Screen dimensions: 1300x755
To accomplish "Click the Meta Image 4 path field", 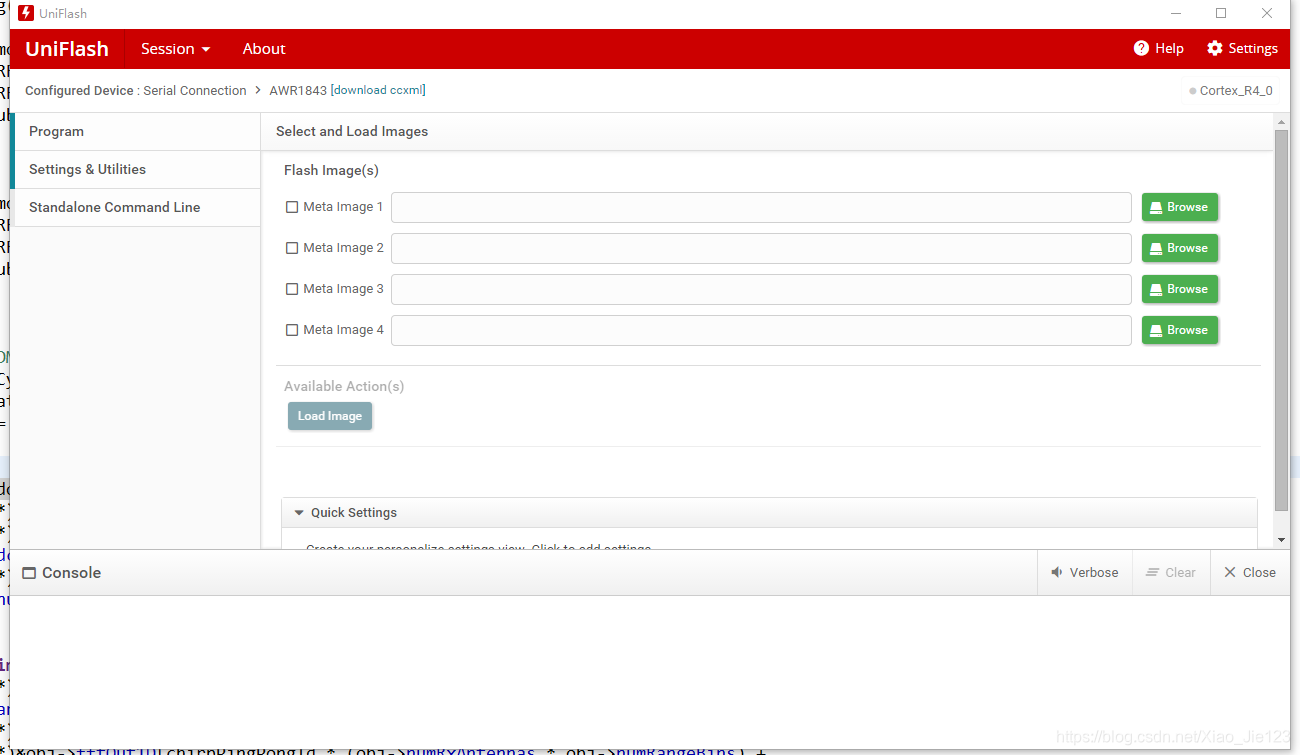I will pos(761,330).
